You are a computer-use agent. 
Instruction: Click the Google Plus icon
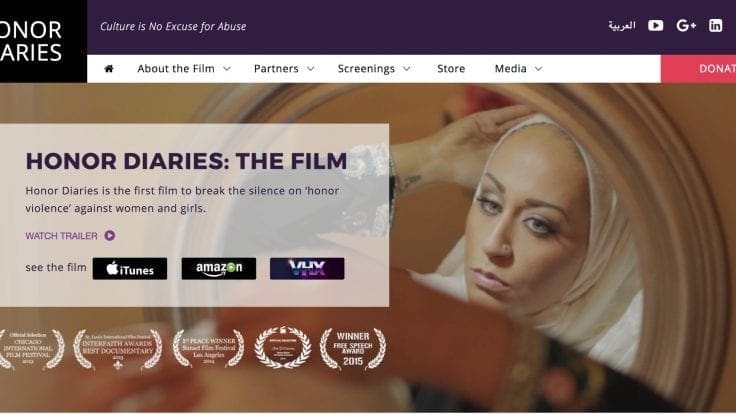click(x=686, y=25)
